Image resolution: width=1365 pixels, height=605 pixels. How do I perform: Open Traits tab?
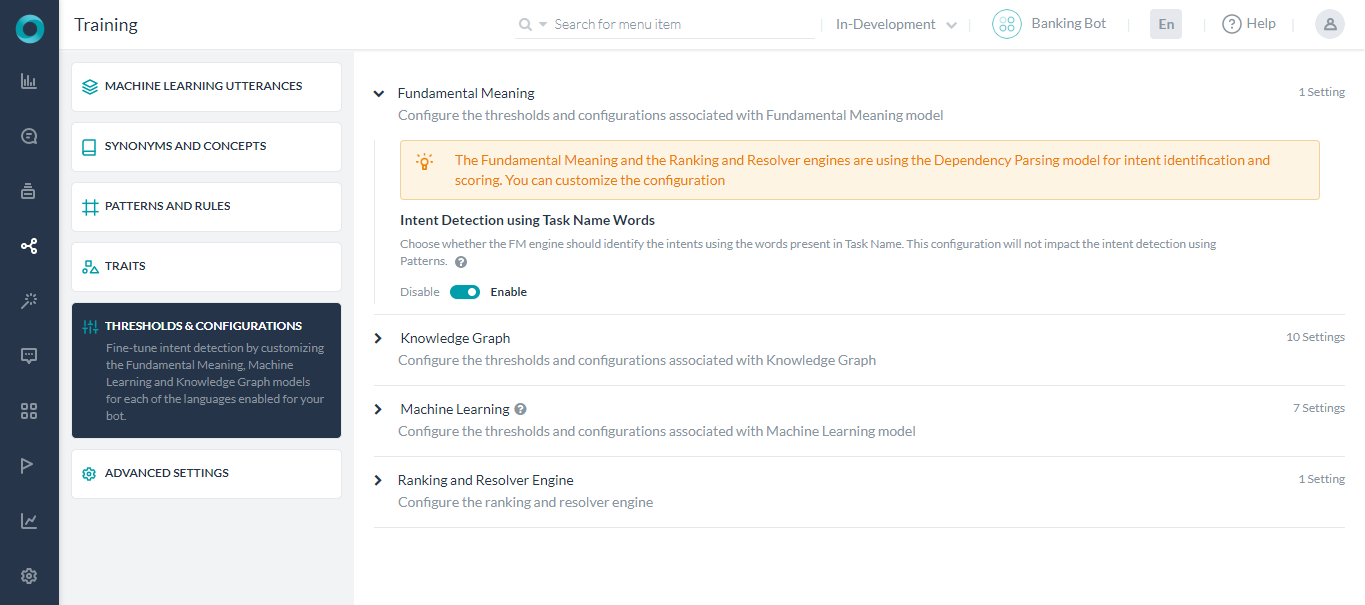click(x=206, y=267)
